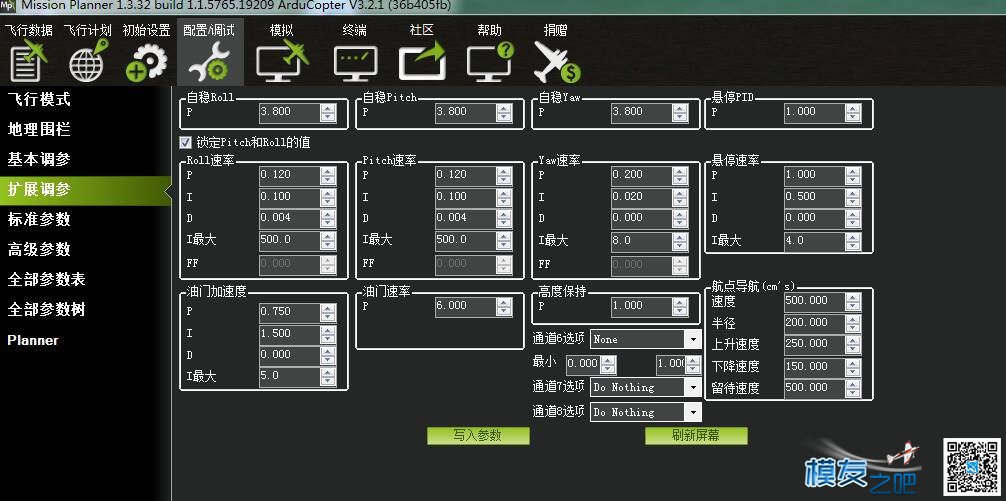Adjust the 悬停速率 P spinner arrows

tap(853, 176)
